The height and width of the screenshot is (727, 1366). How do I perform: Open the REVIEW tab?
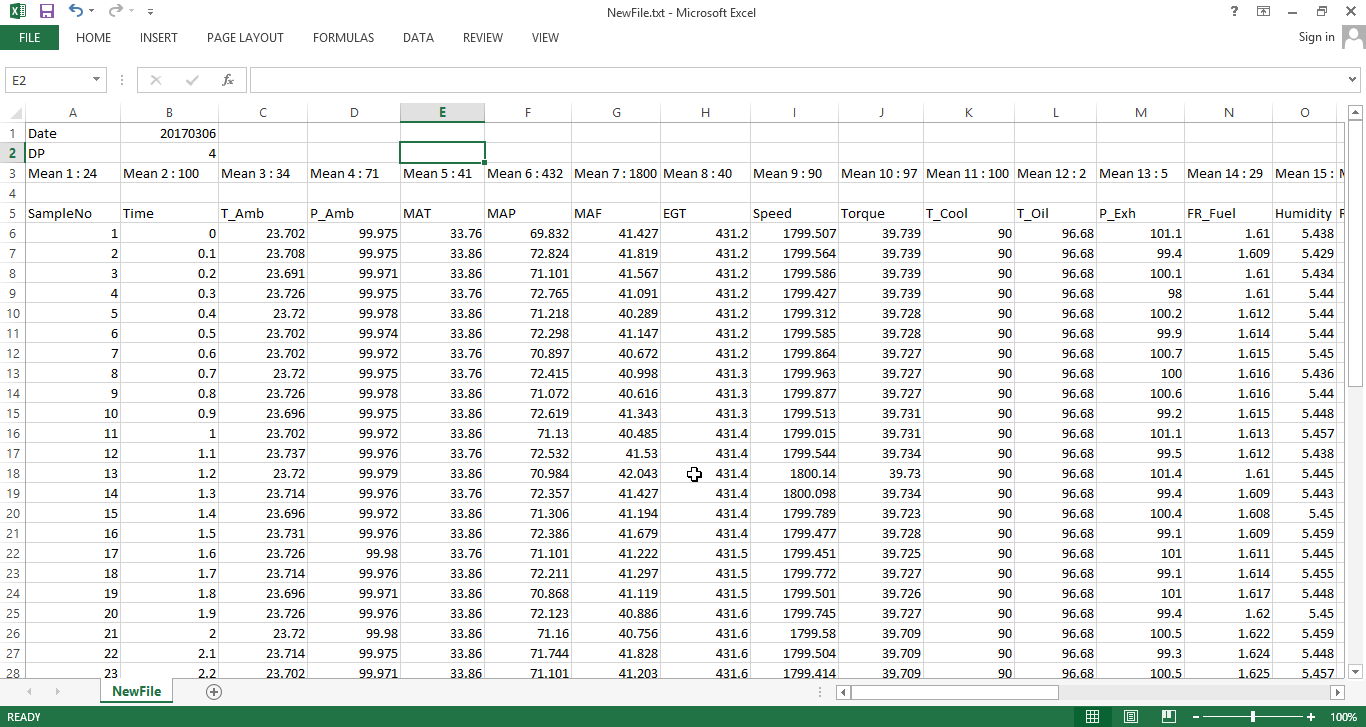(x=482, y=37)
